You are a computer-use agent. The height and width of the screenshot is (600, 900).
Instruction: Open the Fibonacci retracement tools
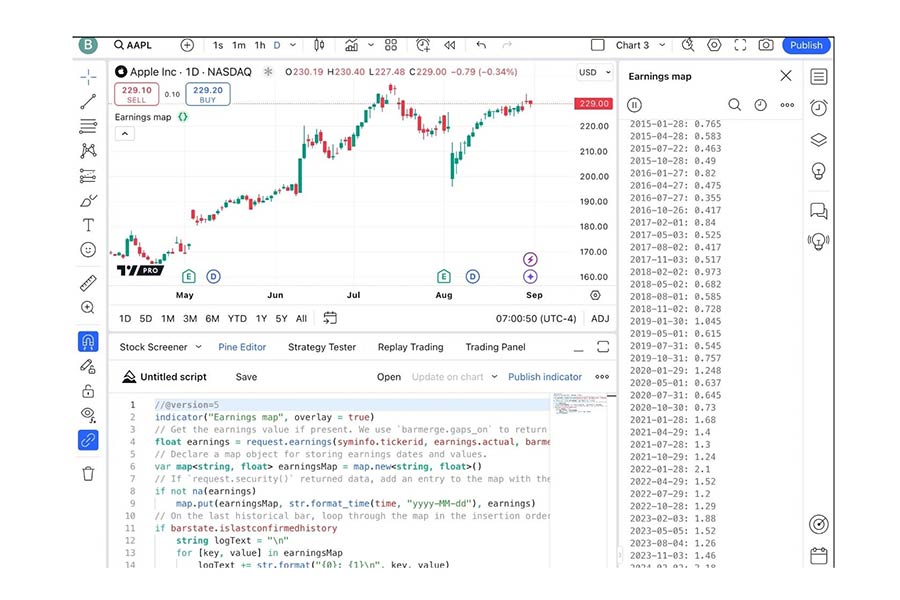click(x=88, y=126)
